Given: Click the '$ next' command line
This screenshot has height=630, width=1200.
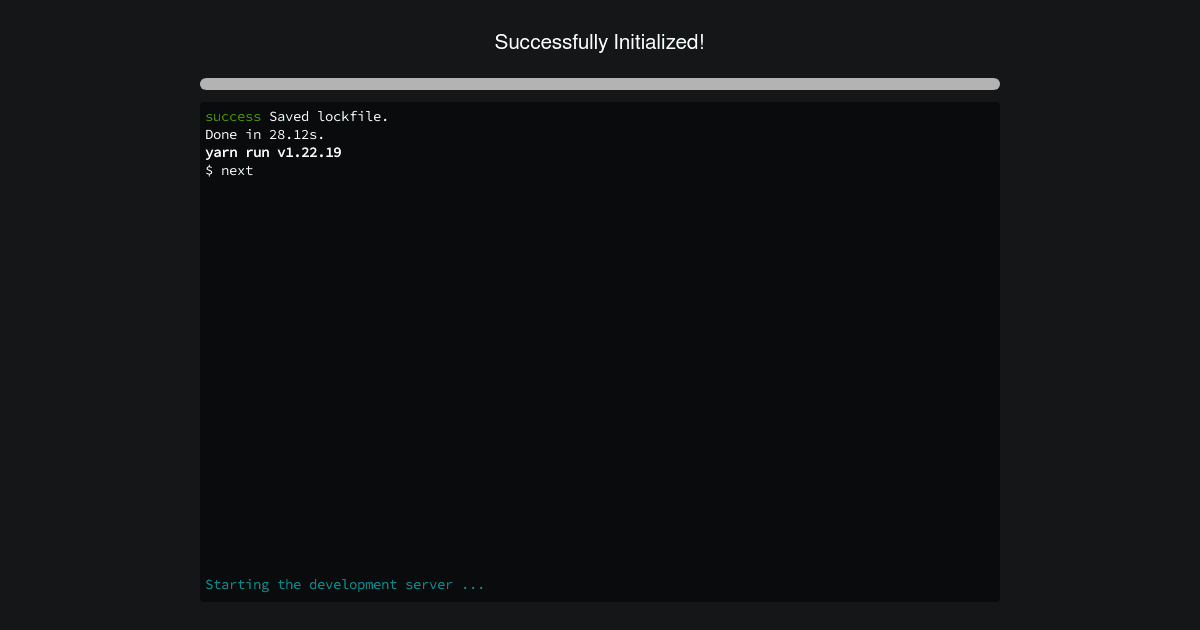Looking at the screenshot, I should [x=229, y=170].
